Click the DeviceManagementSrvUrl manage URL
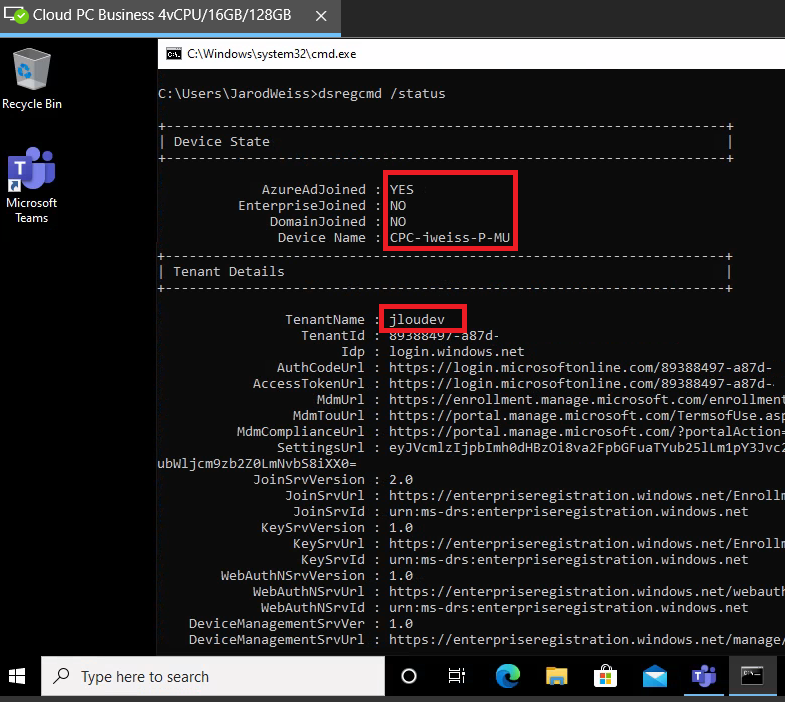Screen dimensions: 785x702 point(587,640)
